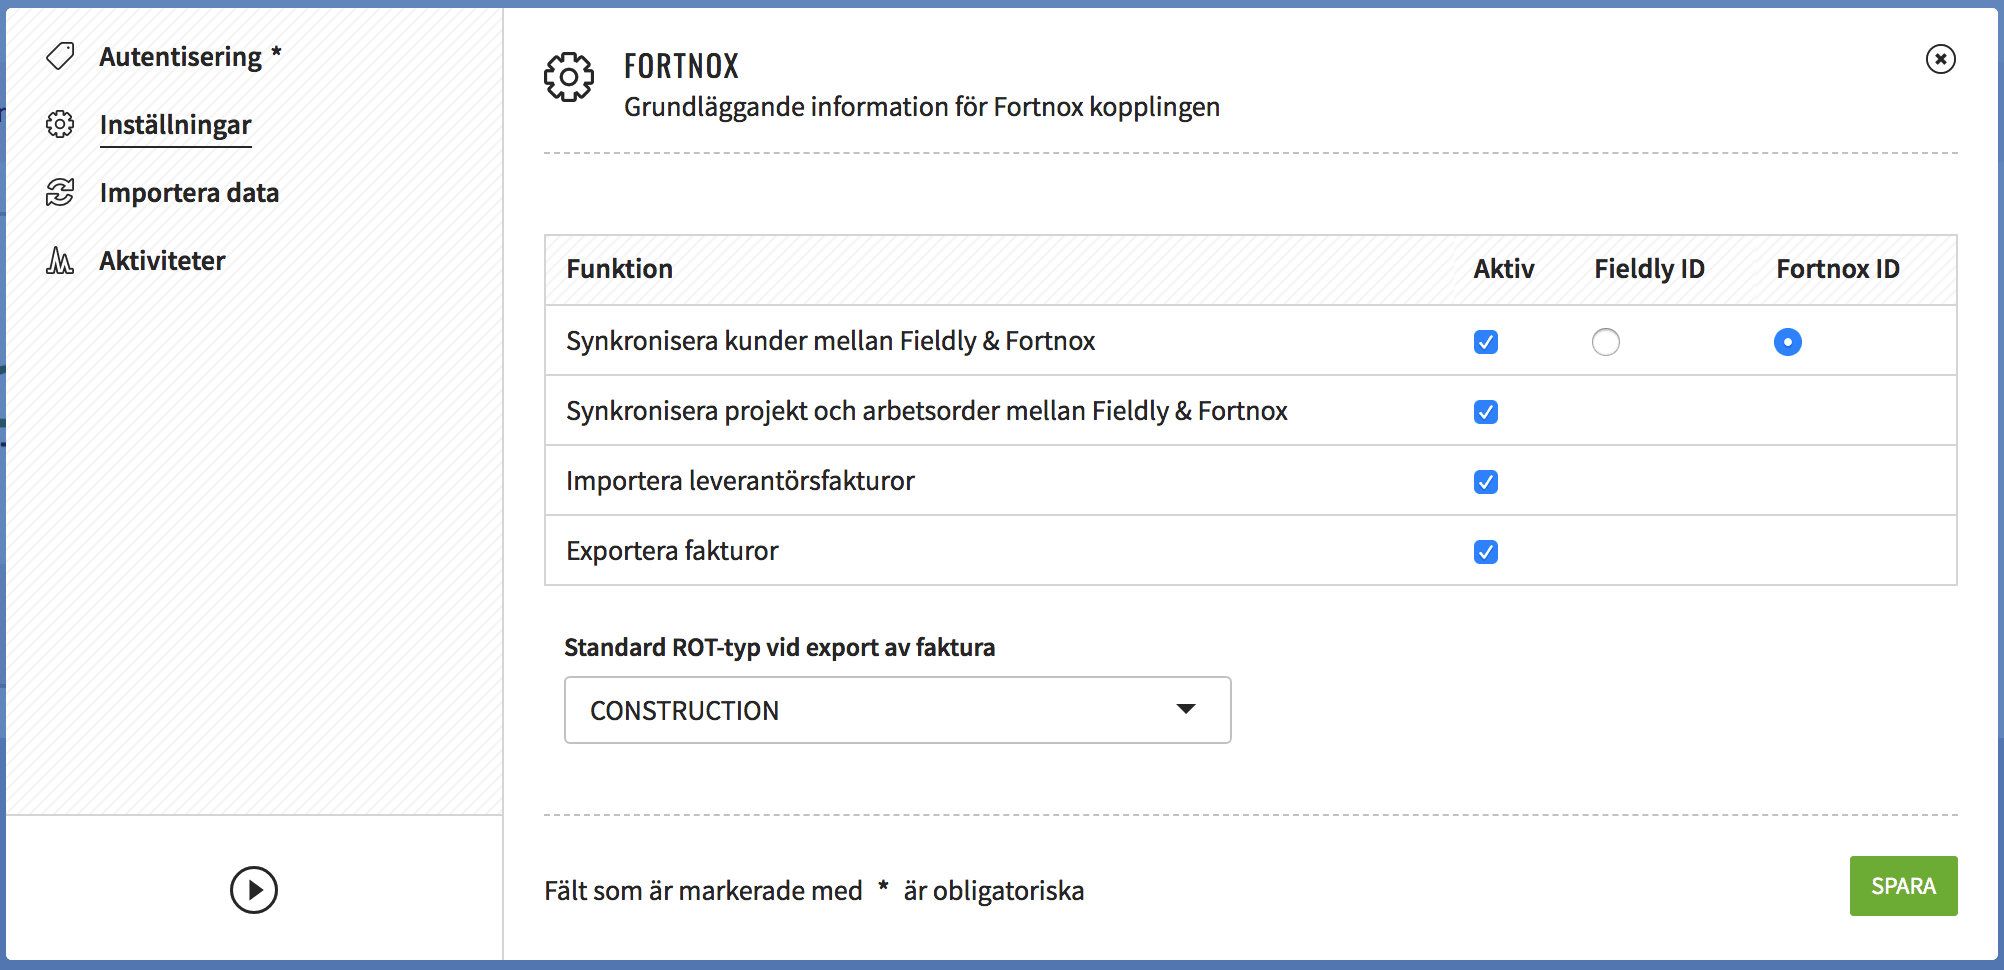The height and width of the screenshot is (970, 2004).
Task: Click the Fortnox ID column header
Action: [1838, 269]
